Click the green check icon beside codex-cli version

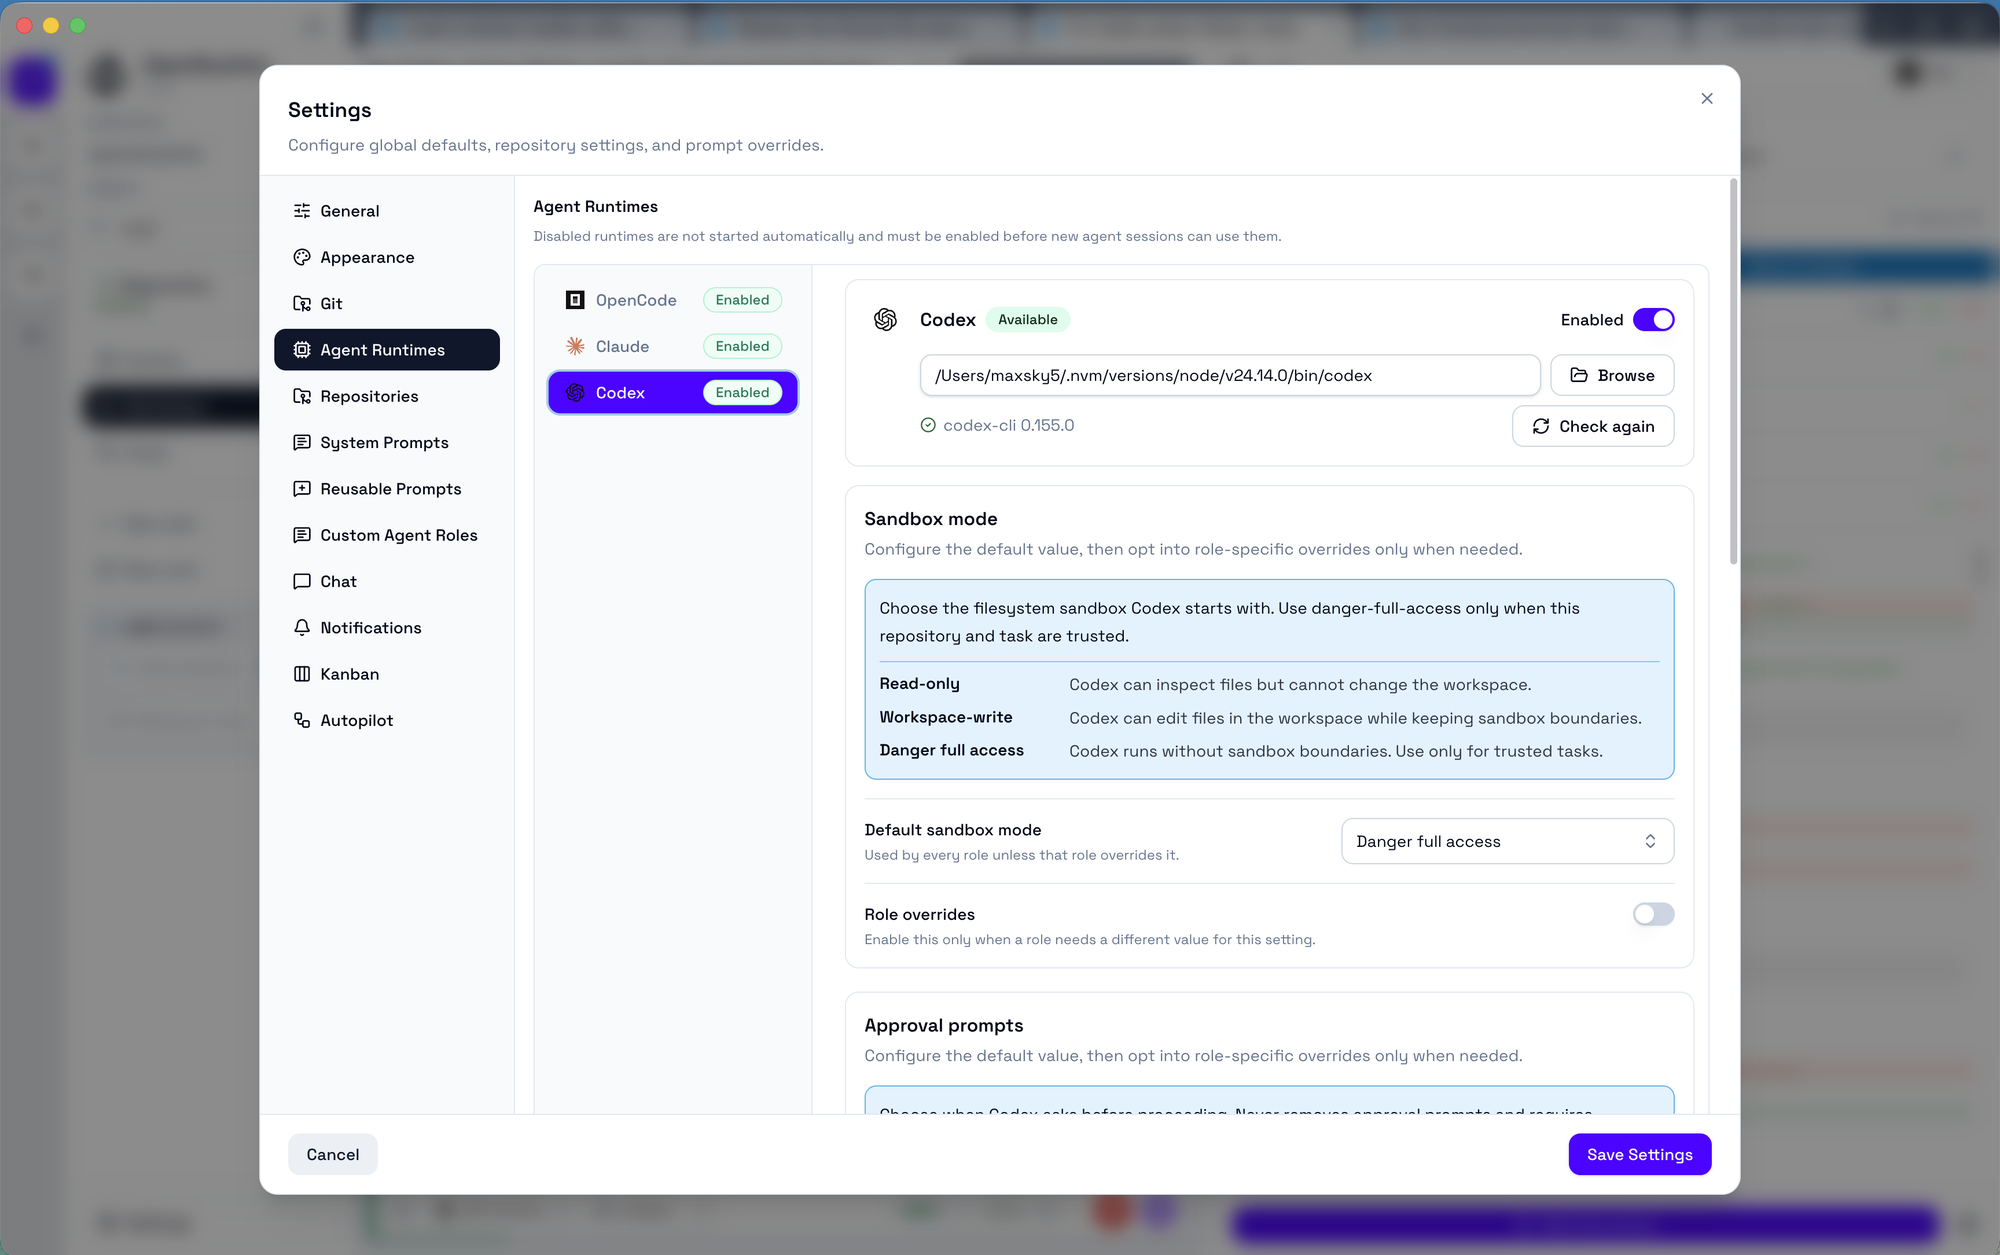[x=928, y=425]
